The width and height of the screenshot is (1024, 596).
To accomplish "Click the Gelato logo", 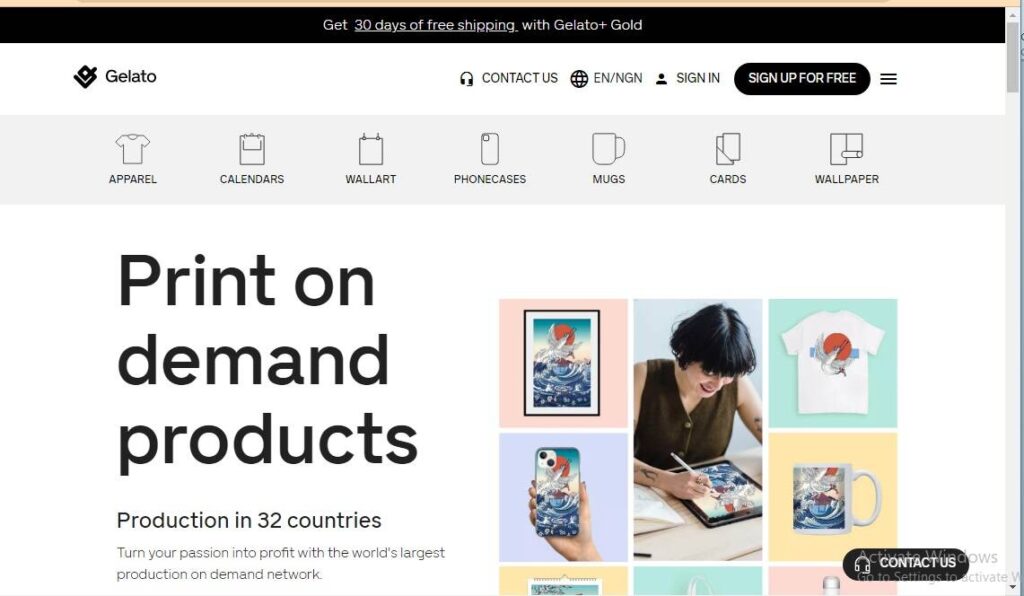I will tap(115, 77).
